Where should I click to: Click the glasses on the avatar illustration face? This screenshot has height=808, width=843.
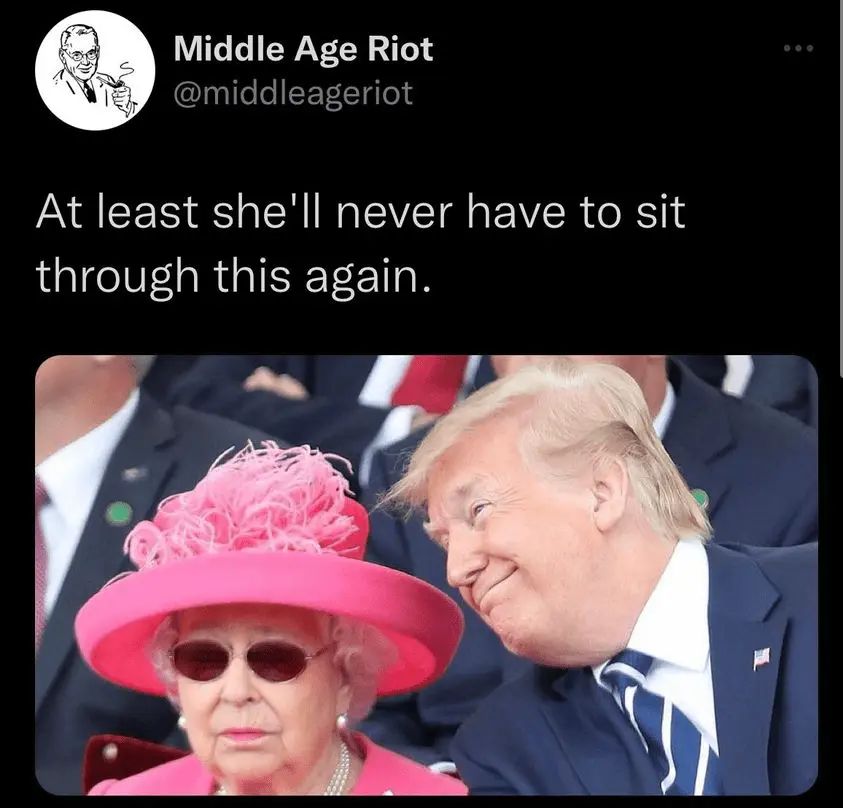[x=82, y=54]
